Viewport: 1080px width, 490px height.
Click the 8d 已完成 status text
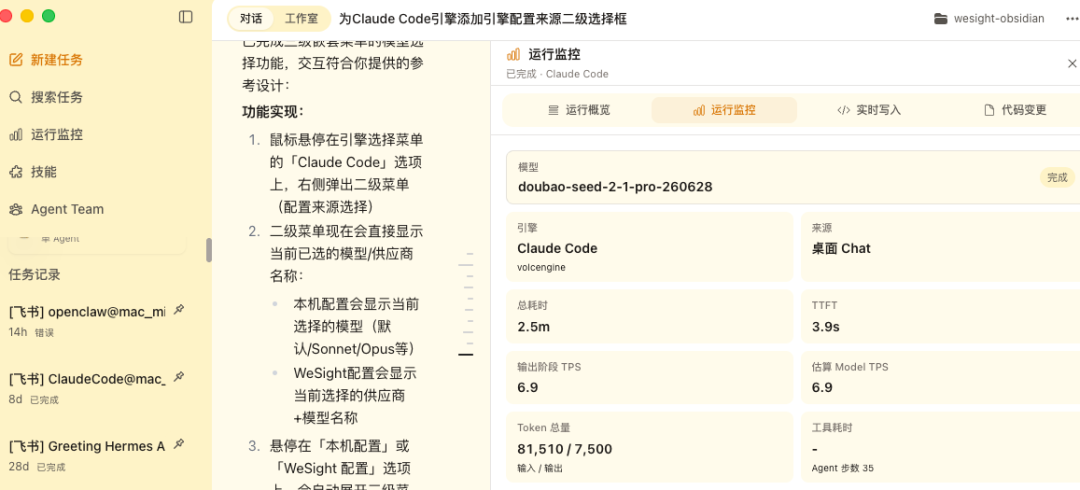coord(34,399)
